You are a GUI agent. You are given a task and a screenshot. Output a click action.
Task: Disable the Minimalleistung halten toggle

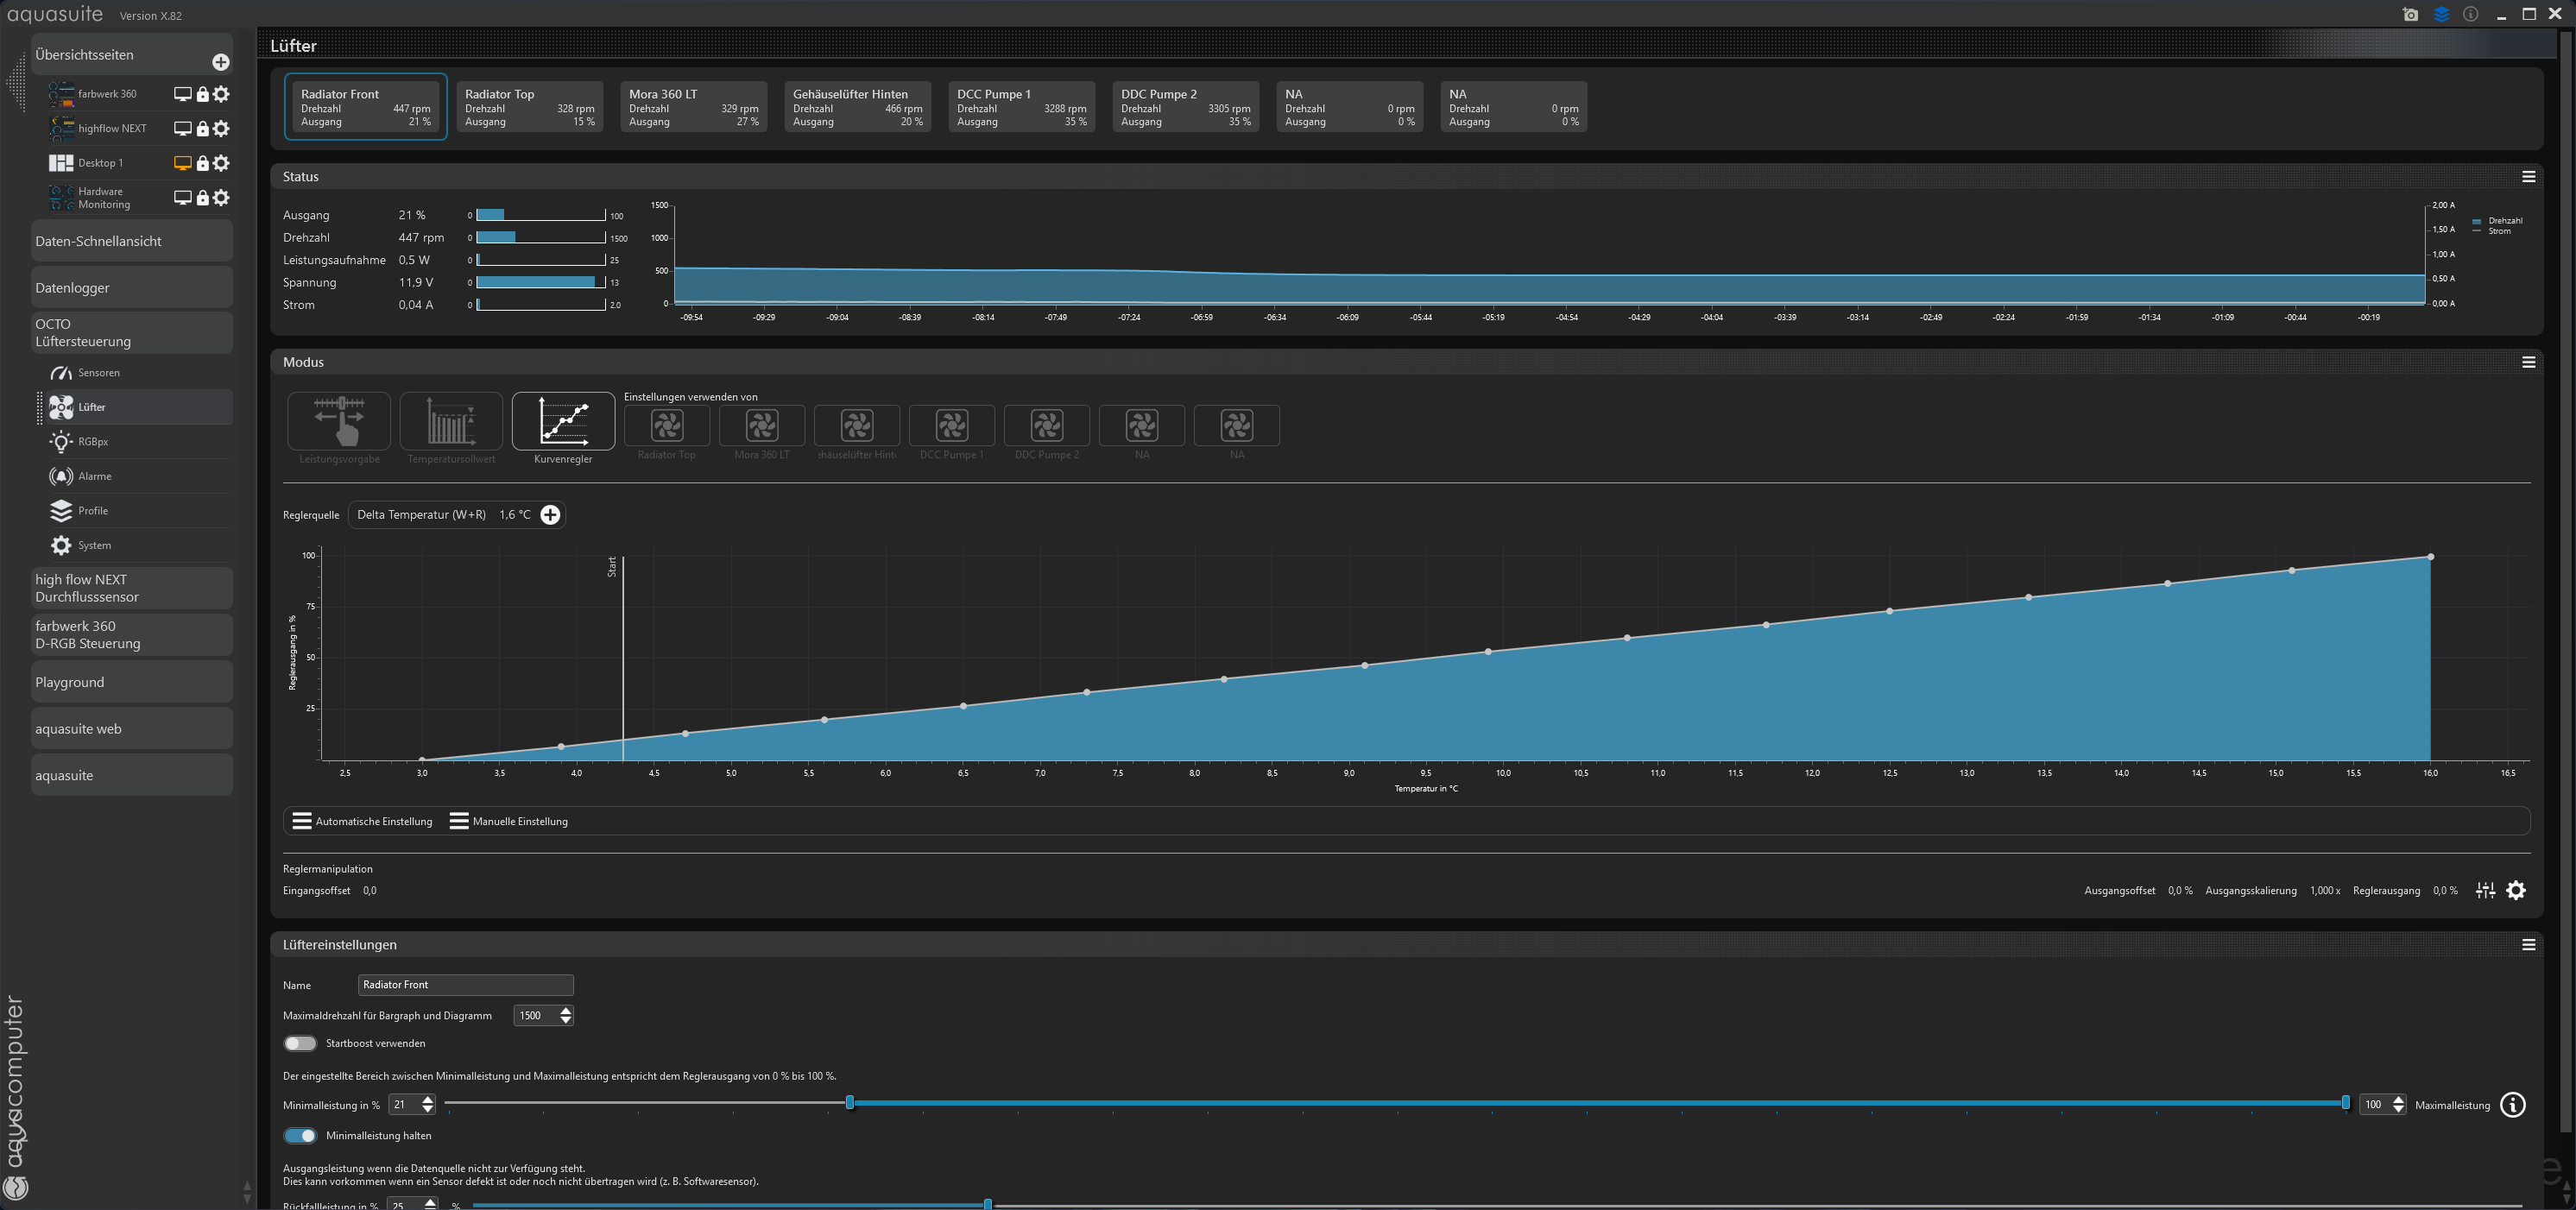tap(300, 1135)
